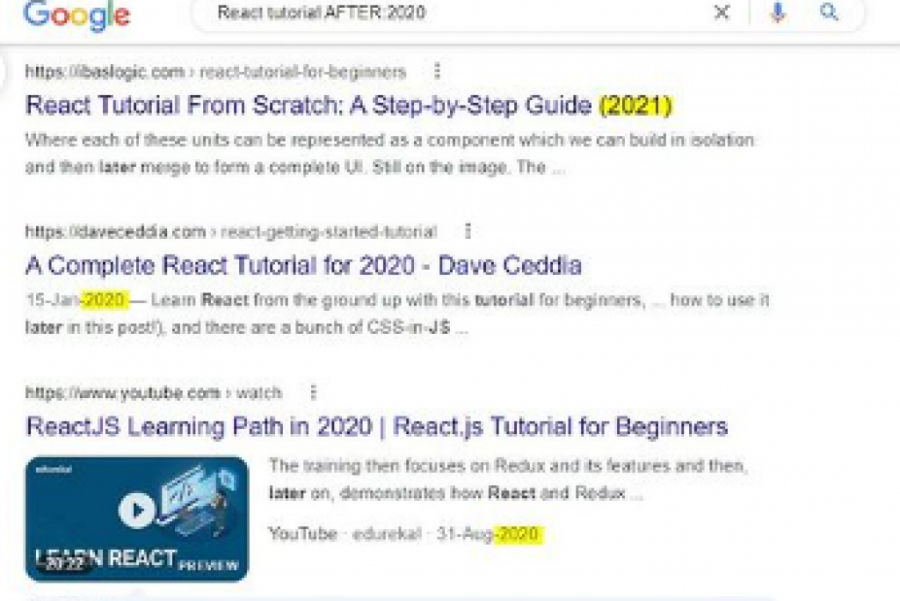The width and height of the screenshot is (900, 601).
Task: Start voice search with the microphone icon
Action: 778,13
